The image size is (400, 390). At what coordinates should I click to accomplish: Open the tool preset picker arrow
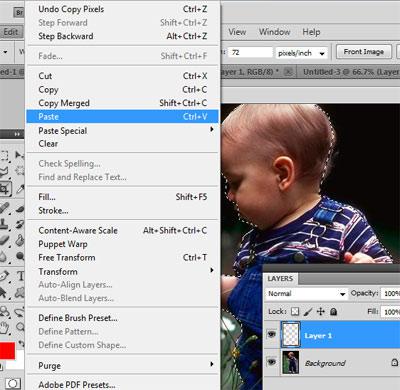[5, 52]
